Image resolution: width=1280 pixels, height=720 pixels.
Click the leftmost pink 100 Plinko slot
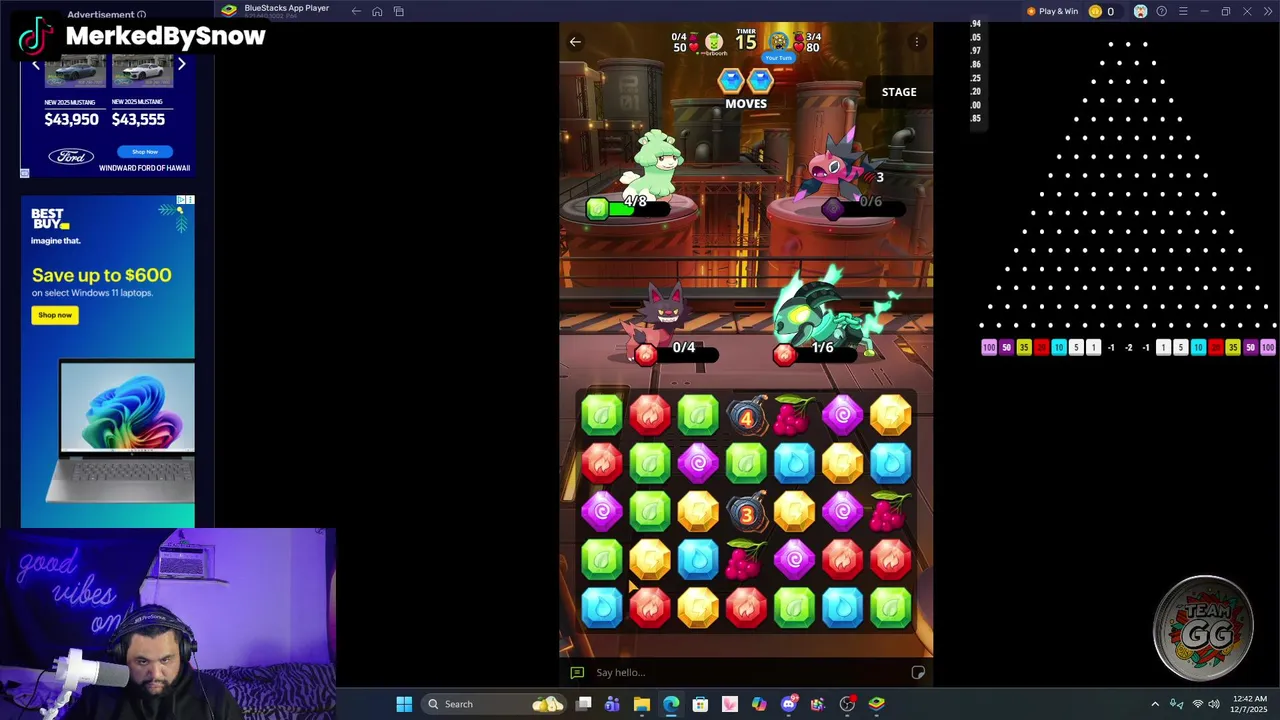[x=989, y=348]
